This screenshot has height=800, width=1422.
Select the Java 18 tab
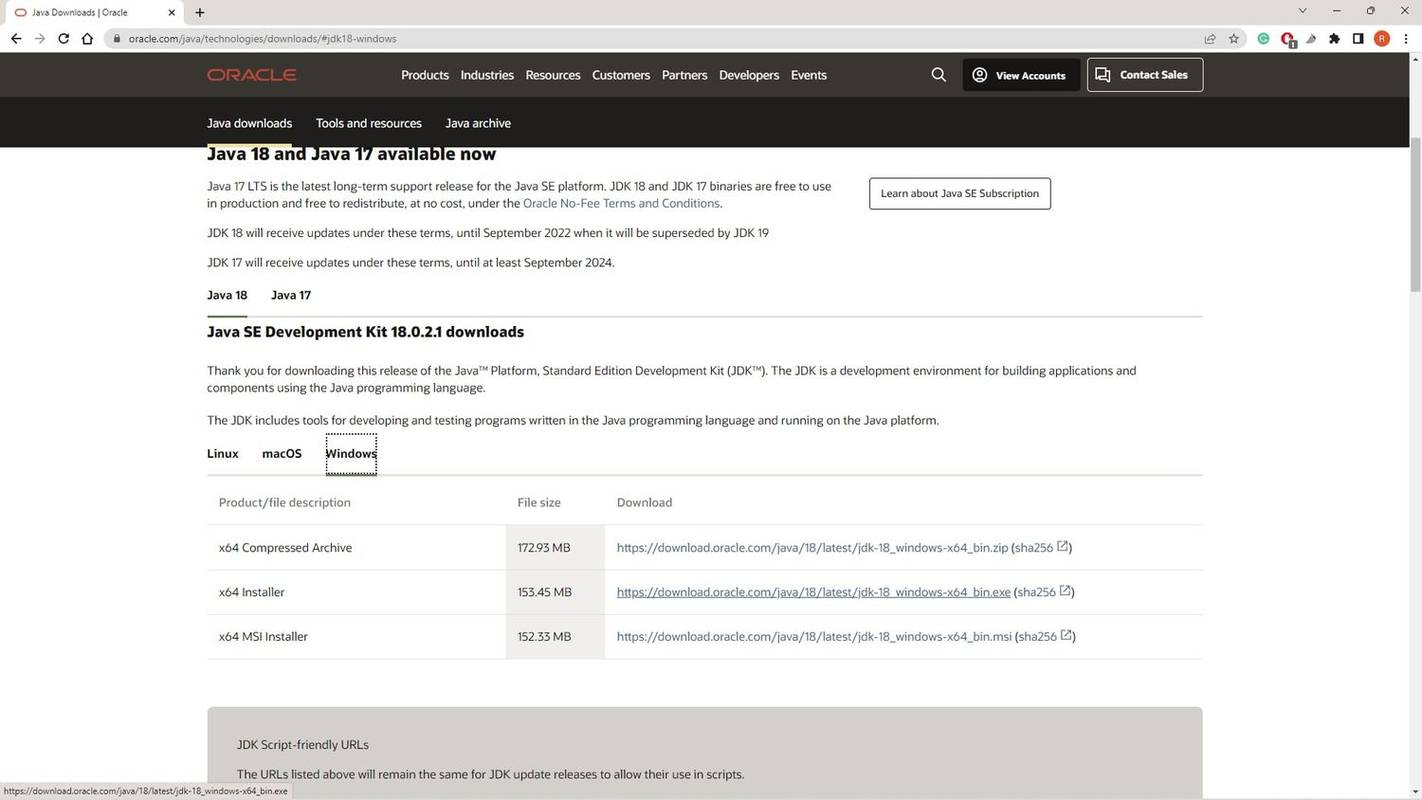click(x=227, y=295)
